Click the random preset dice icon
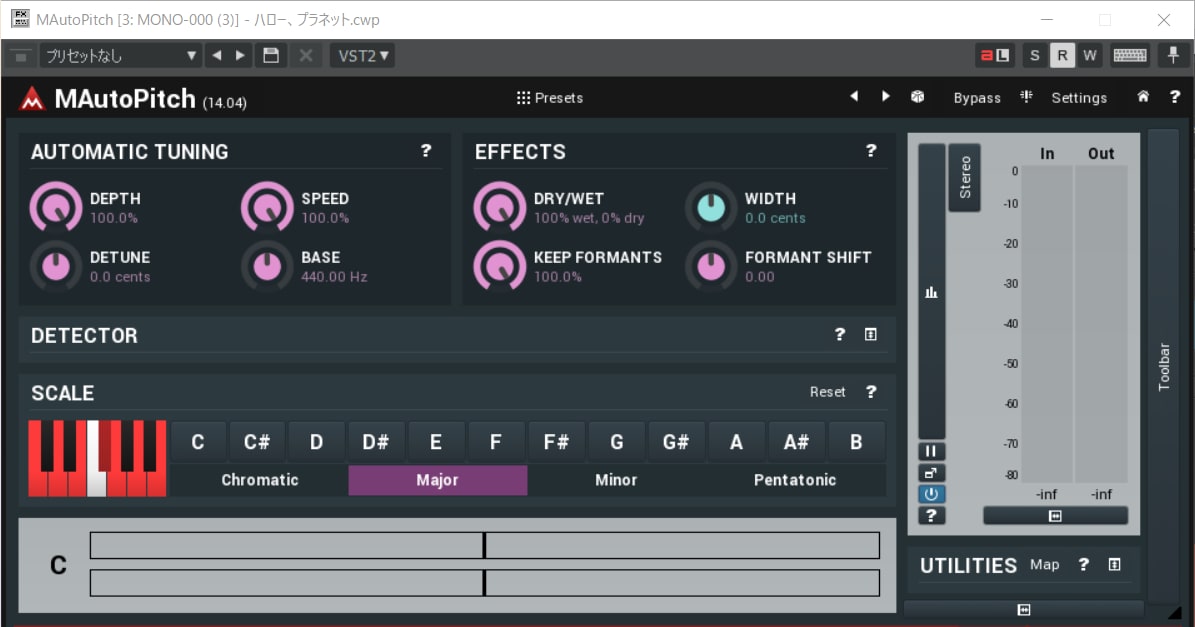This screenshot has width=1195, height=627. (918, 97)
